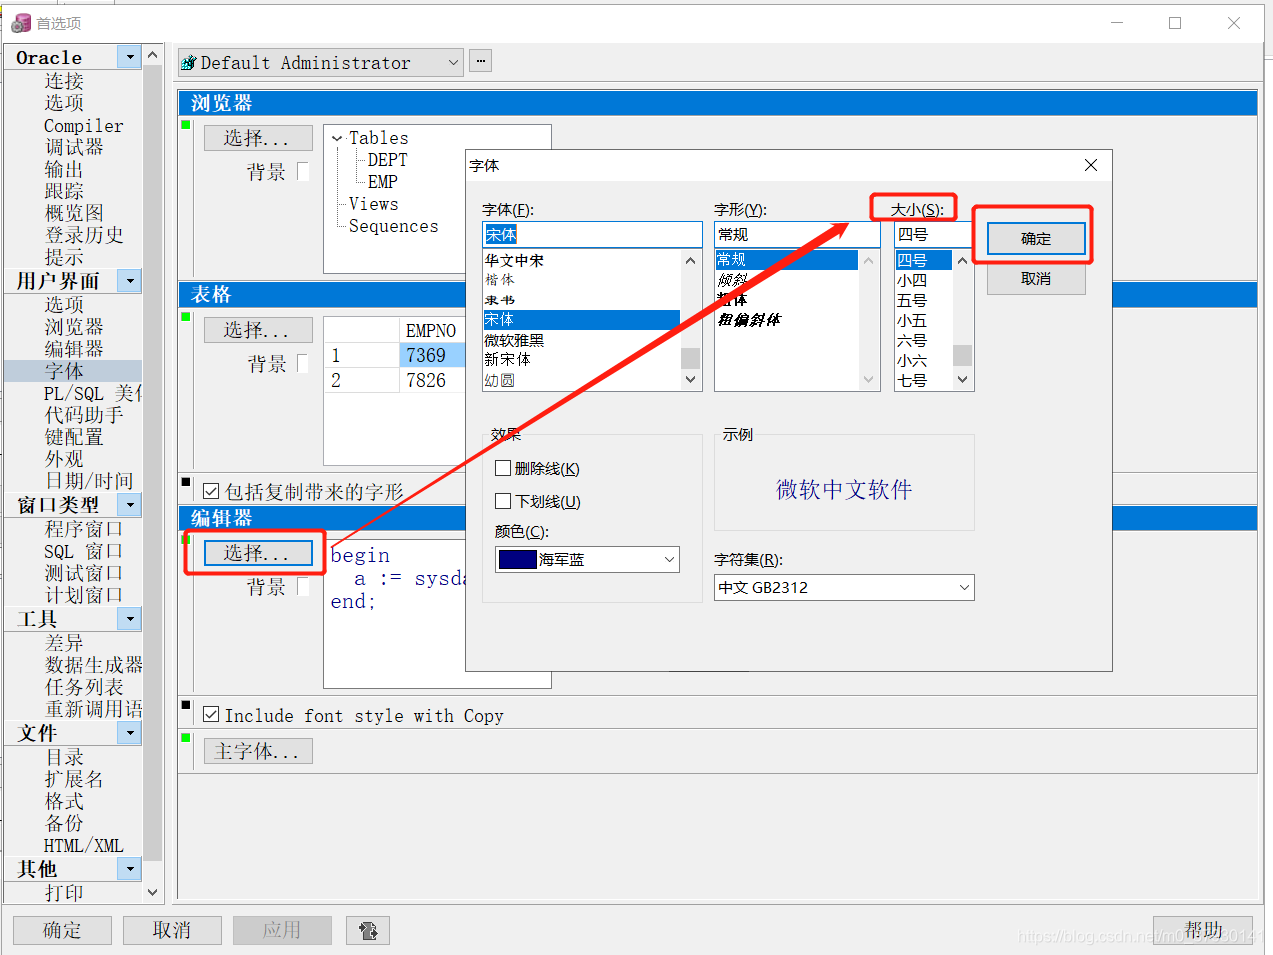Click the font name input field
The width and height of the screenshot is (1273, 955).
[x=592, y=234]
